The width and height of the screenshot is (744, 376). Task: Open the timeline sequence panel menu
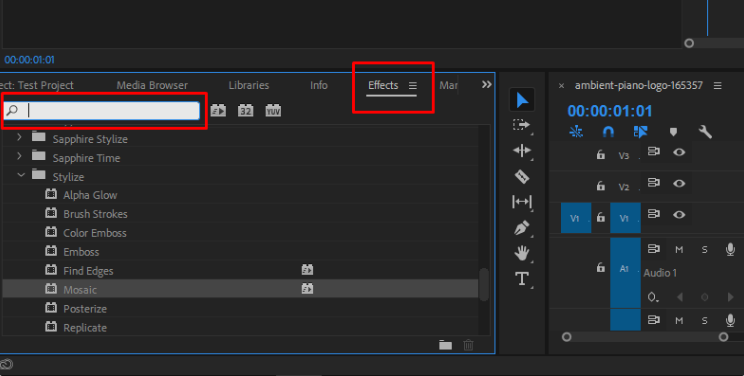[717, 85]
